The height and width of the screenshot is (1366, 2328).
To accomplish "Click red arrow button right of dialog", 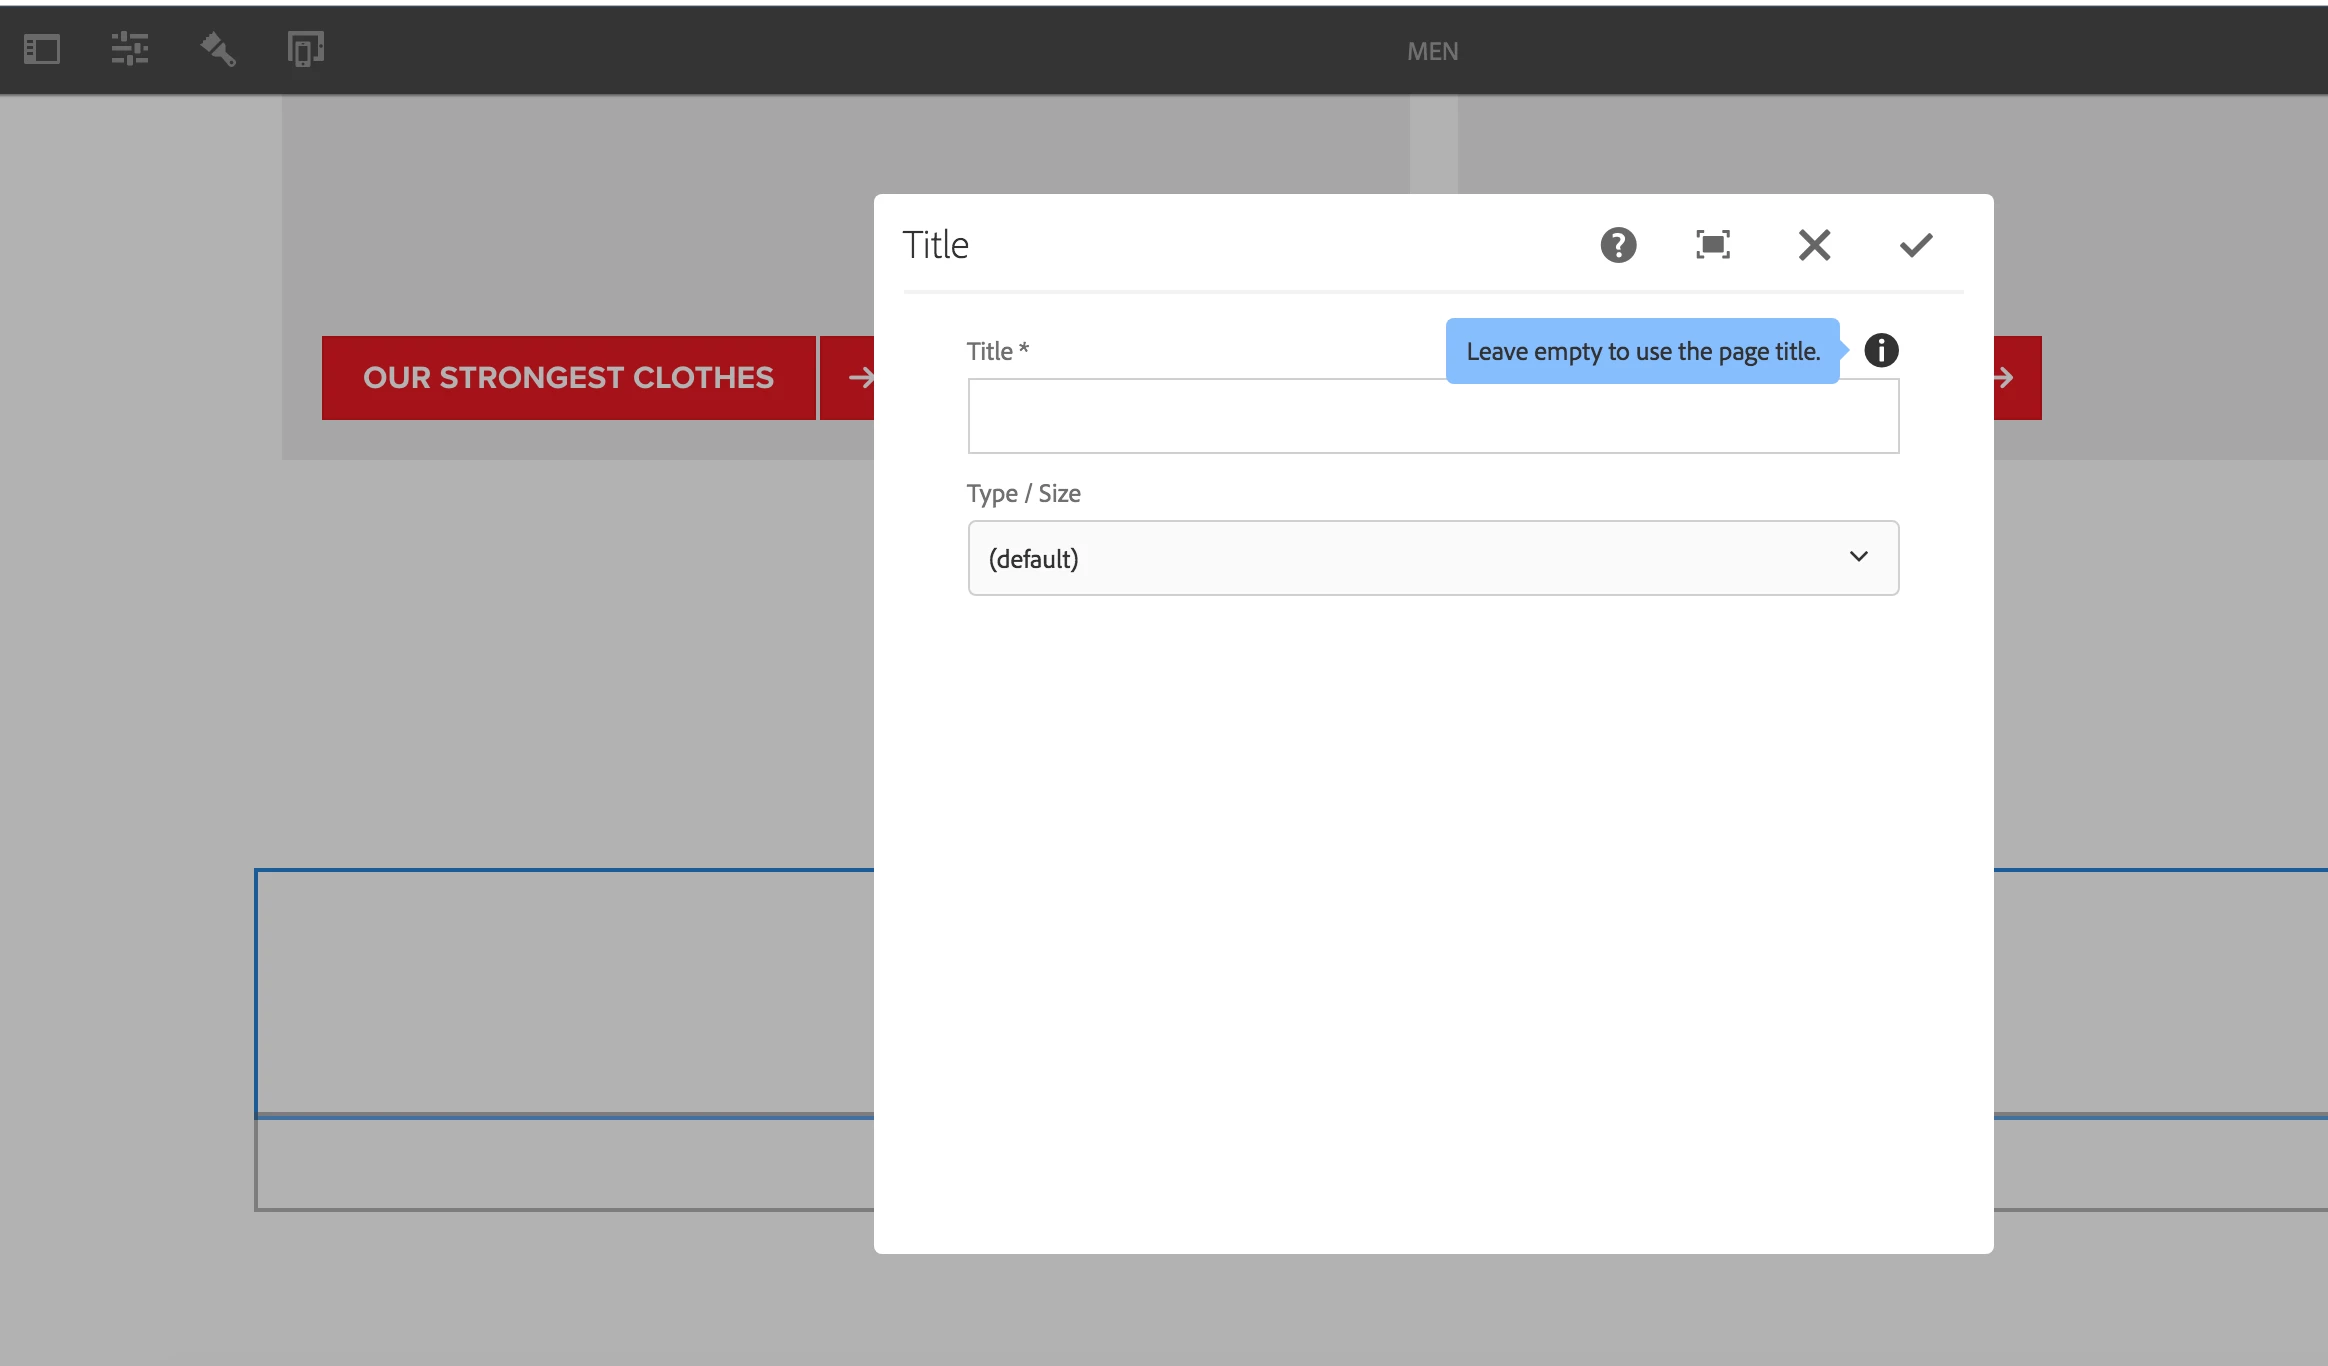I will click(2016, 378).
